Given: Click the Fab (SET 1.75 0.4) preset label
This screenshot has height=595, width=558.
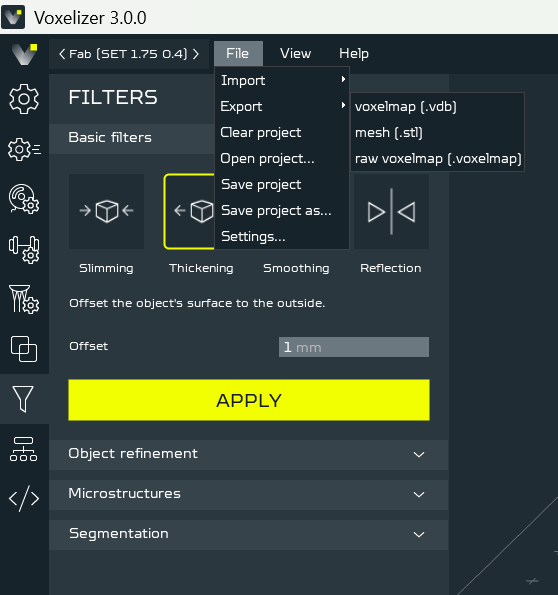Looking at the screenshot, I should point(128,54).
